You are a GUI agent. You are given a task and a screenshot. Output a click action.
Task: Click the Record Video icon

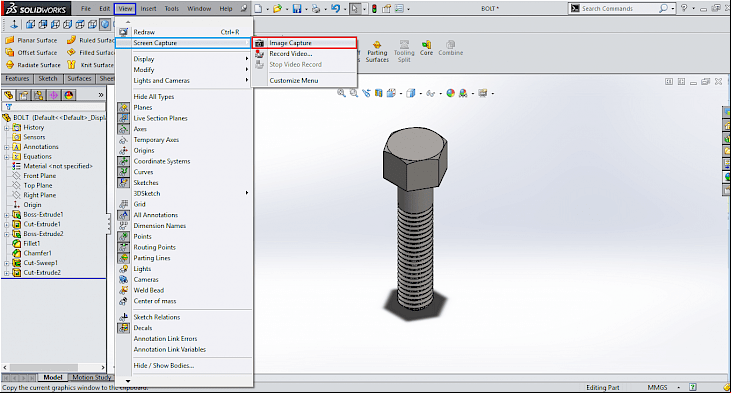(260, 54)
